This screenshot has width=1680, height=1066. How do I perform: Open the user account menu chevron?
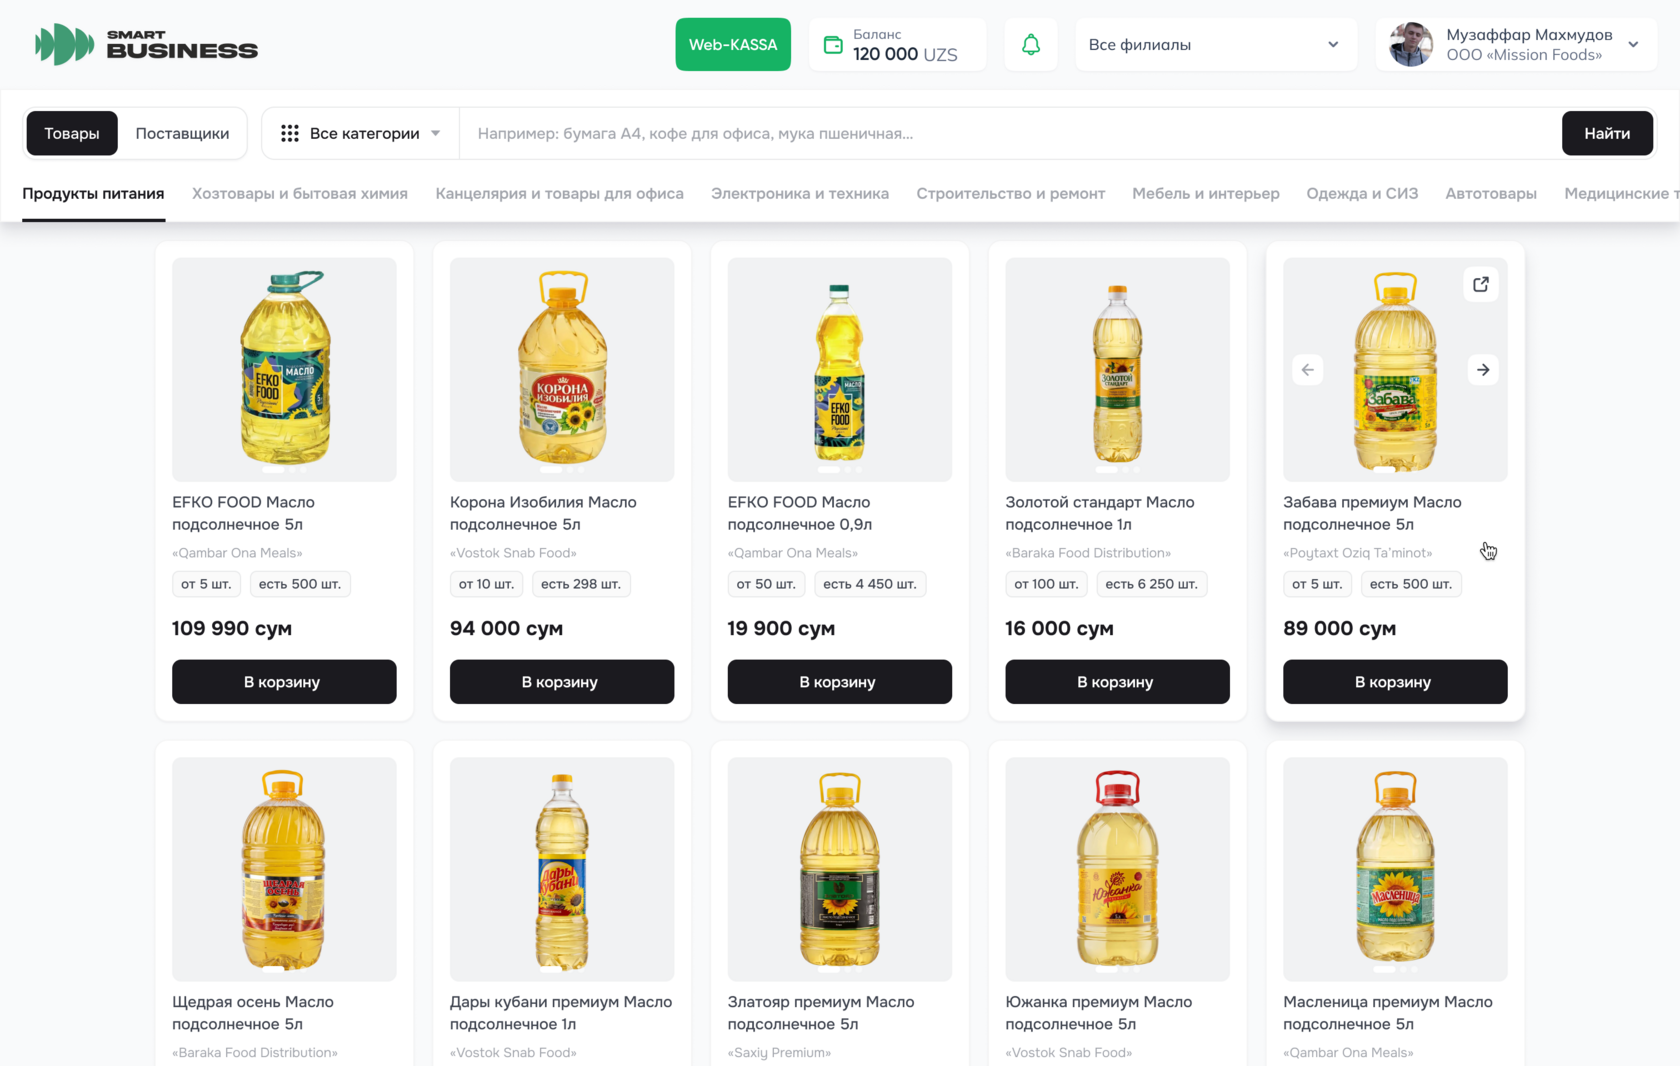[1633, 44]
